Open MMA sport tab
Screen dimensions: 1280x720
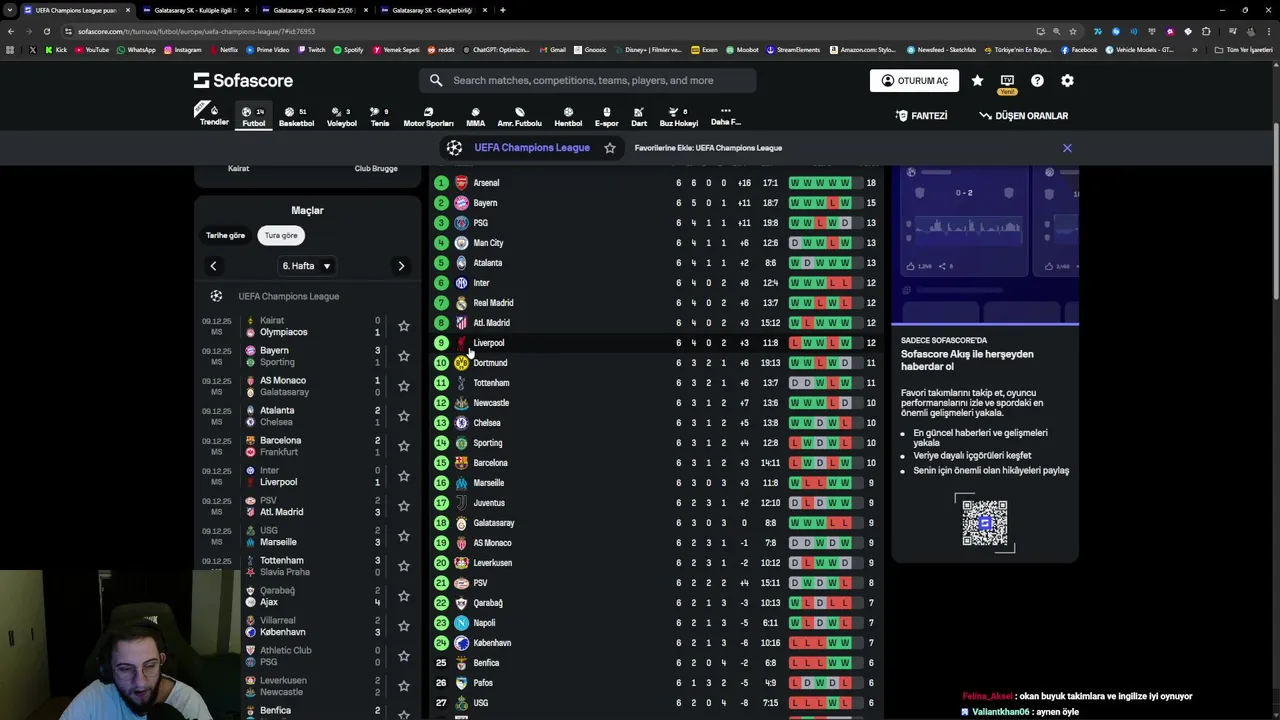pos(475,117)
